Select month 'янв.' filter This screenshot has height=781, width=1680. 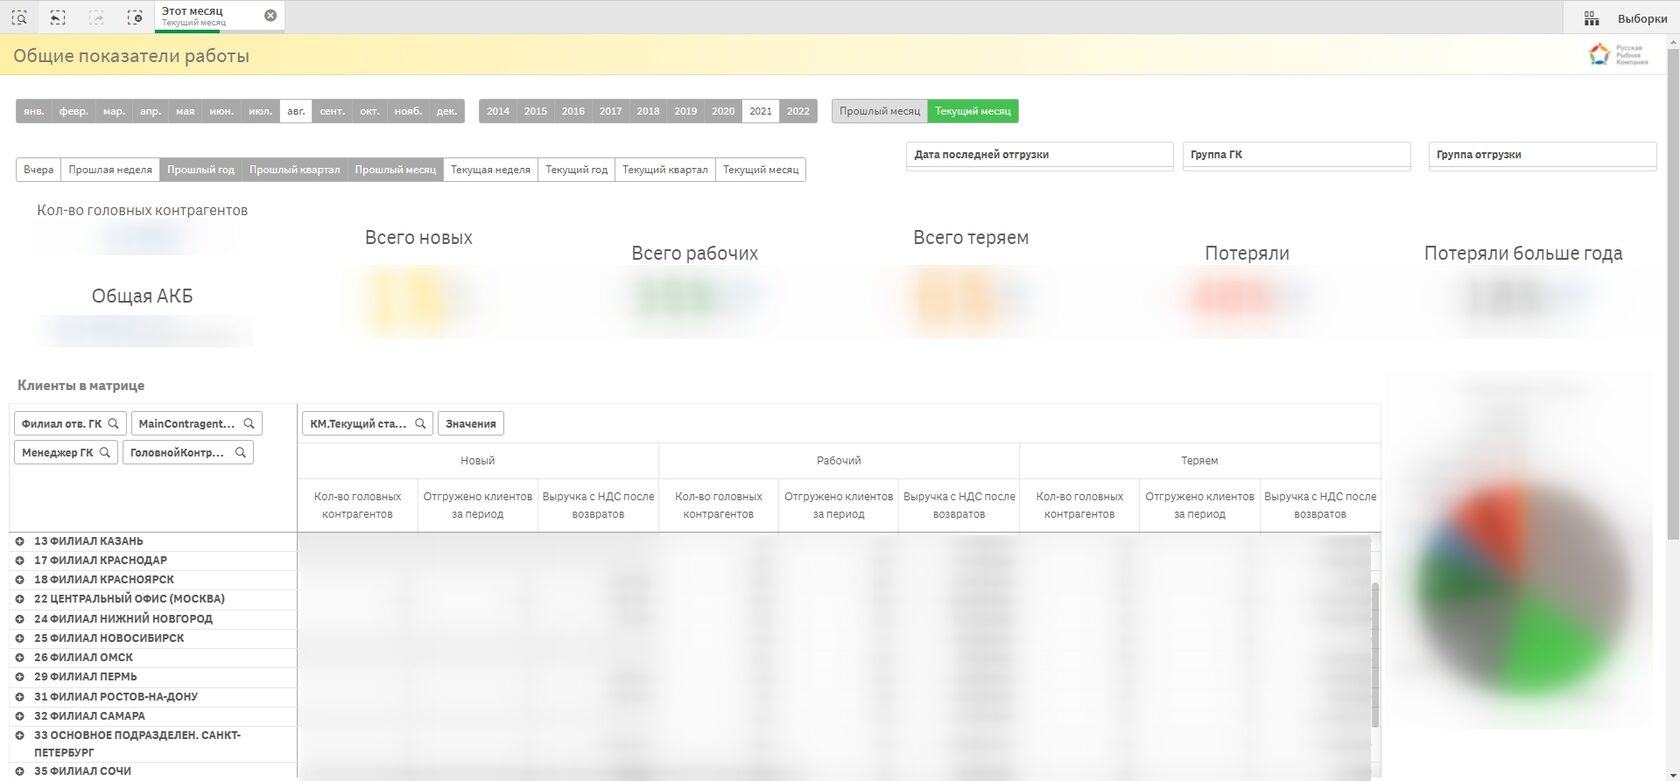click(x=34, y=111)
